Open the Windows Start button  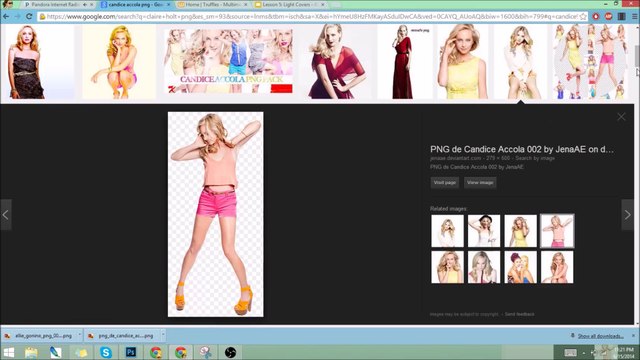[x=8, y=352]
